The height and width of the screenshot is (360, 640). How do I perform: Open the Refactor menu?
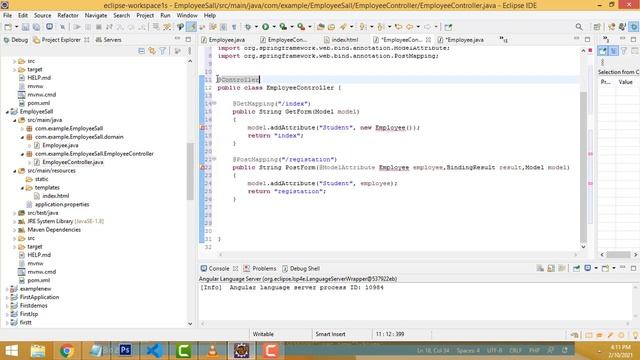68,15
